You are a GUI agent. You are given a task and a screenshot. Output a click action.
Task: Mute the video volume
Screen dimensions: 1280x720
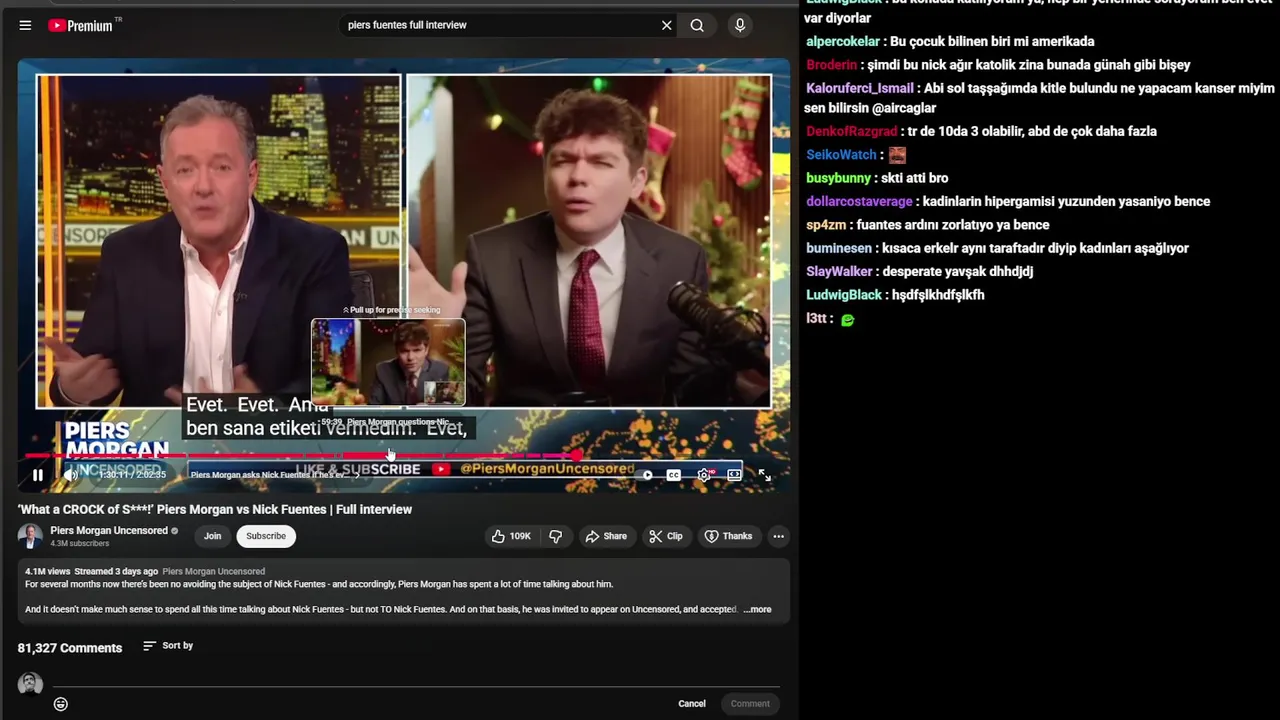point(71,475)
